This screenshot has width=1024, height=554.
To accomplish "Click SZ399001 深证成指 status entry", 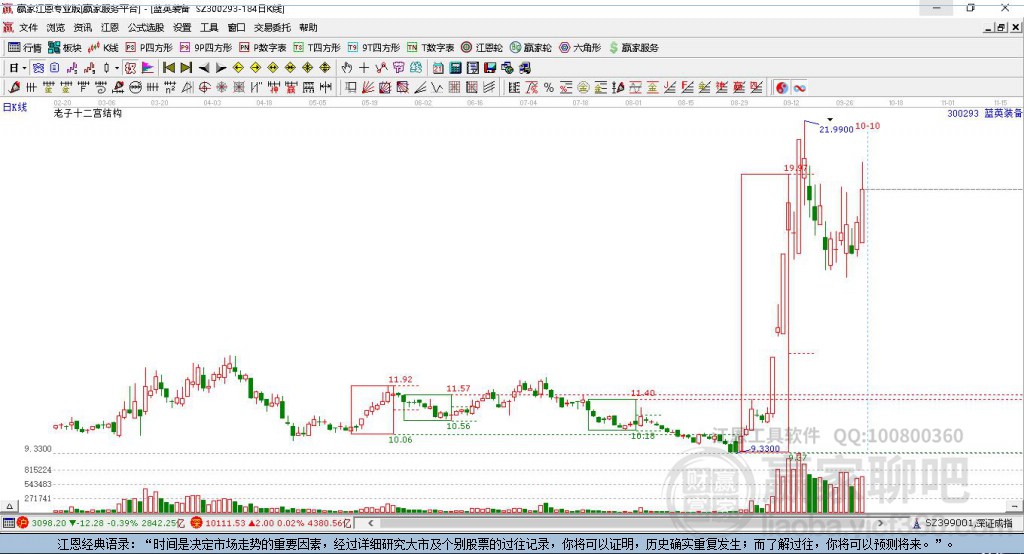I will coord(963,523).
